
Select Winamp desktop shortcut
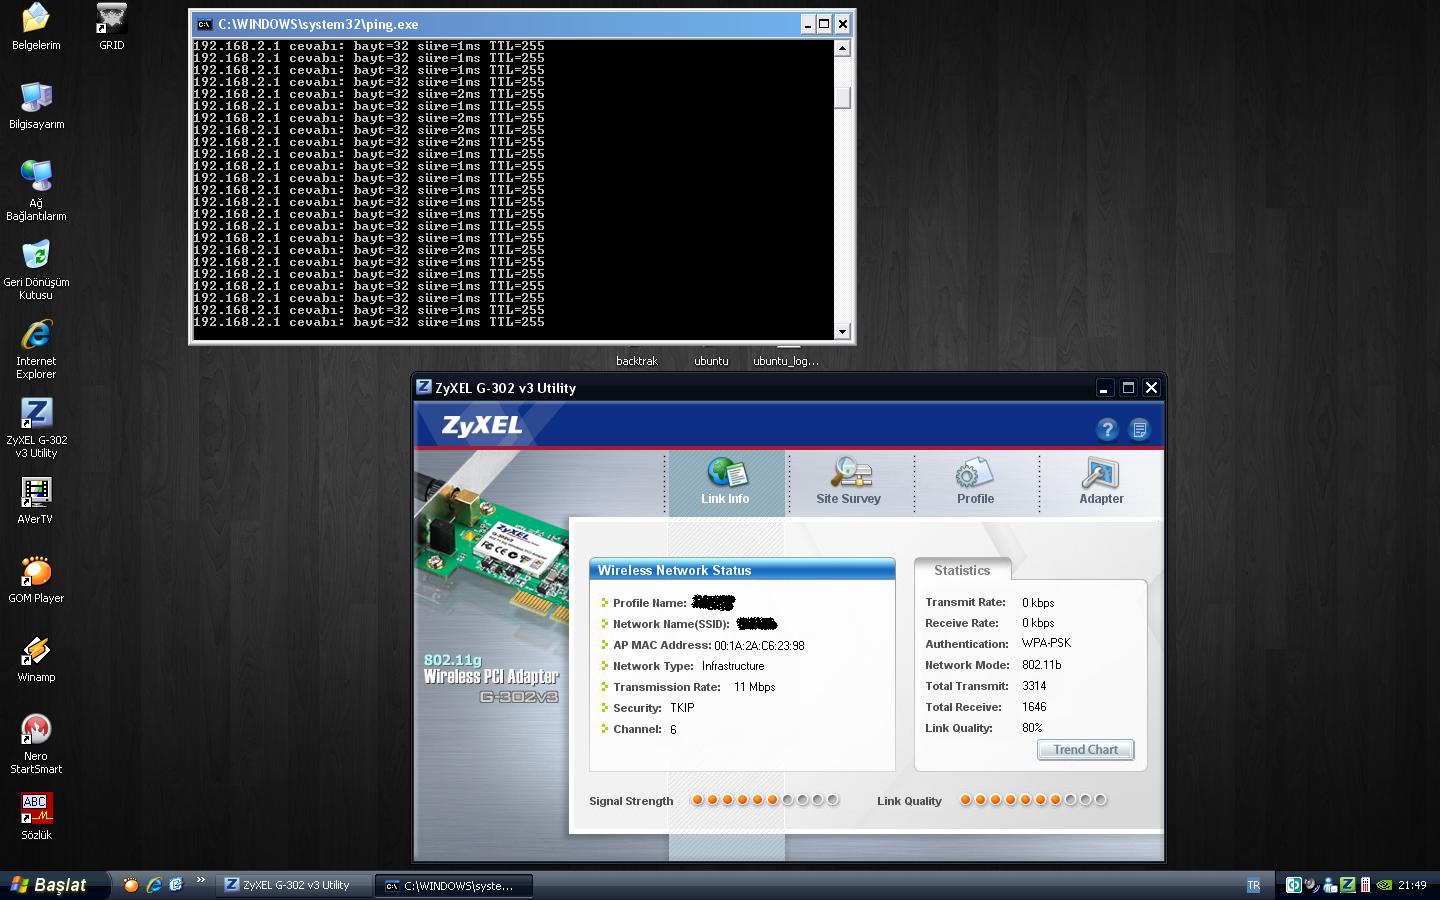pos(36,659)
